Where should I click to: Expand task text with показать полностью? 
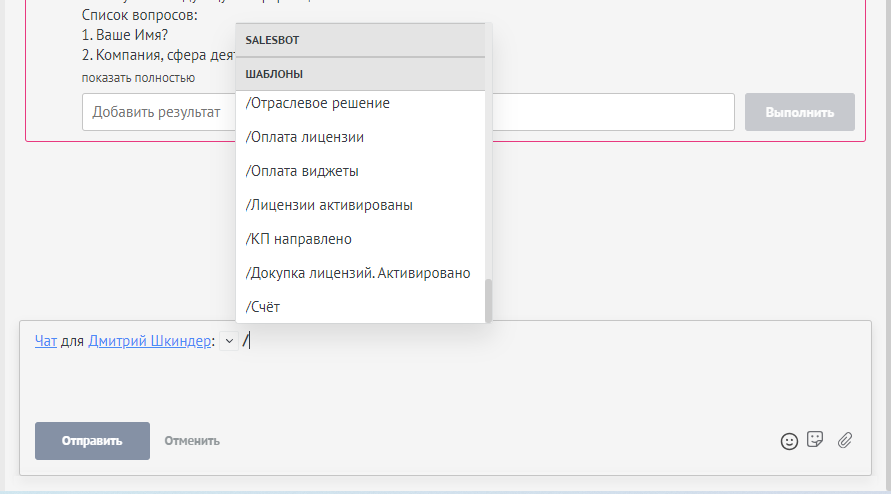pyautogui.click(x=138, y=77)
